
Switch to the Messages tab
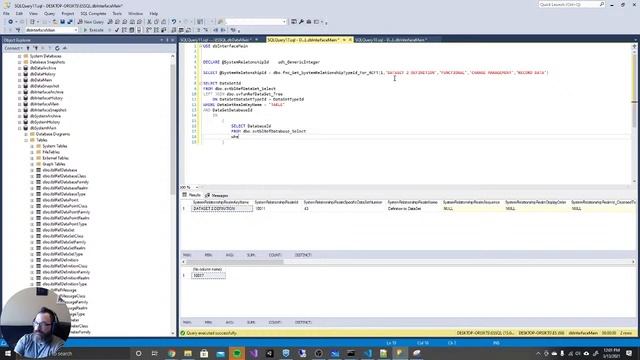coord(217,195)
